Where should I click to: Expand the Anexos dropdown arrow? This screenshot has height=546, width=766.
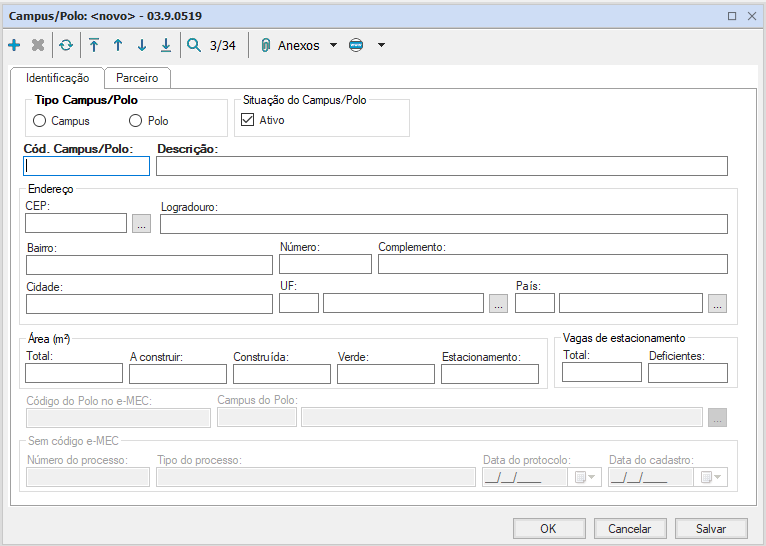333,45
